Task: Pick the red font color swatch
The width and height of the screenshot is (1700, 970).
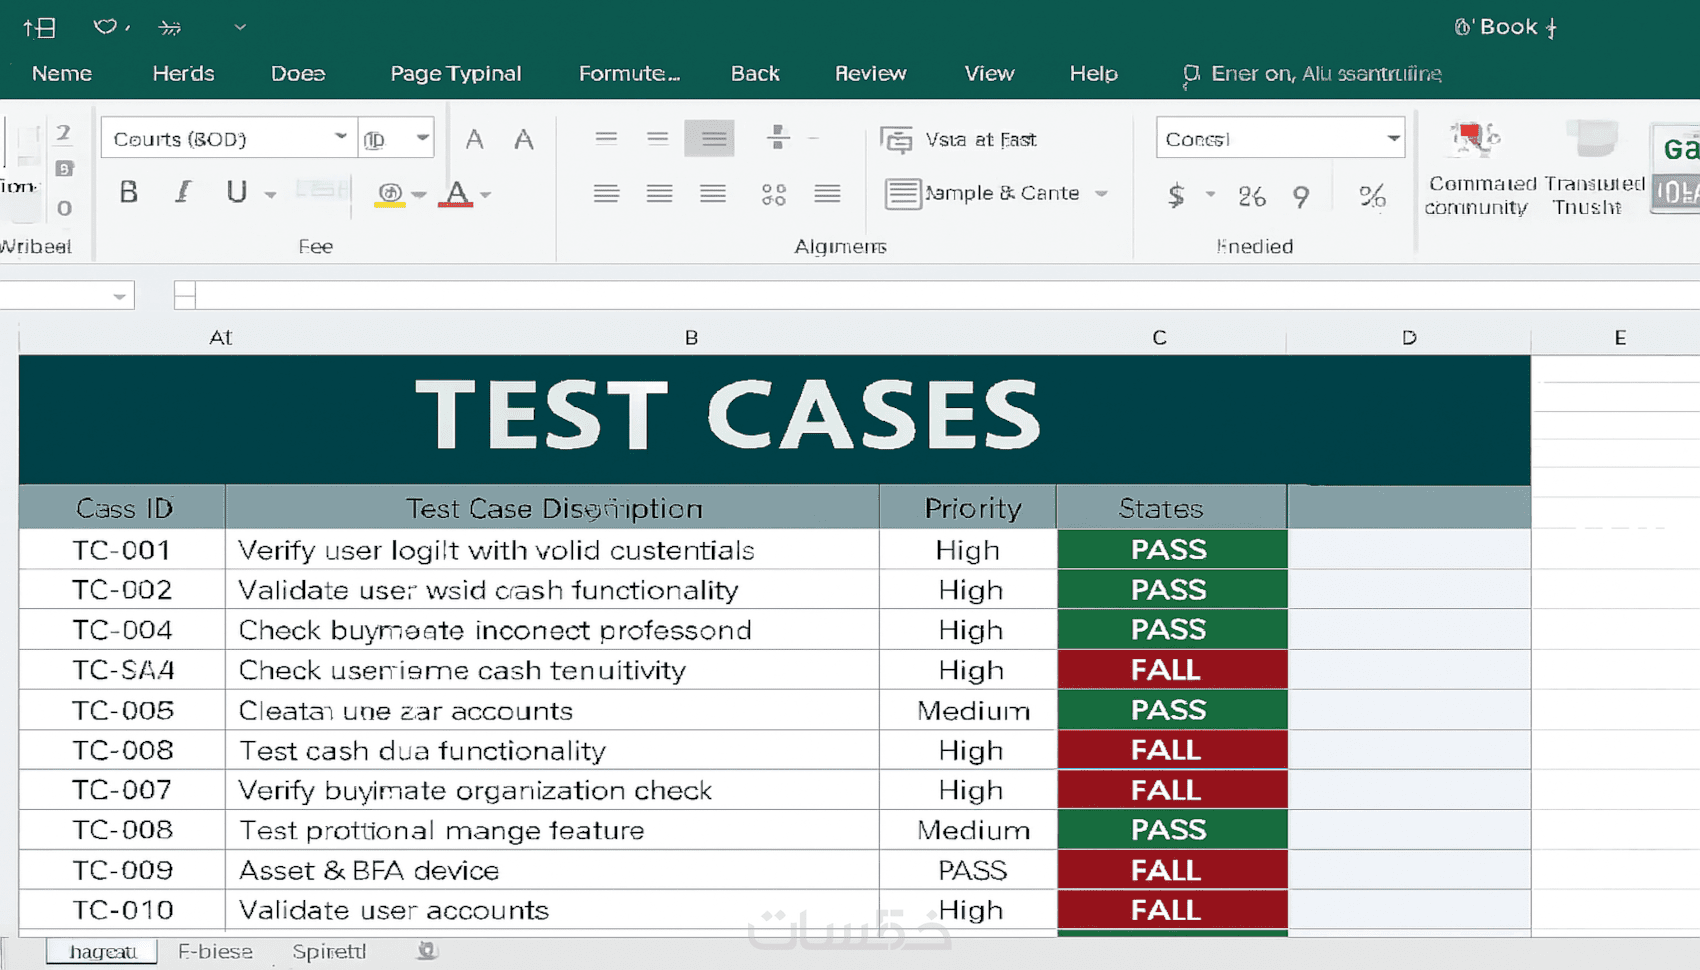Action: [x=457, y=193]
